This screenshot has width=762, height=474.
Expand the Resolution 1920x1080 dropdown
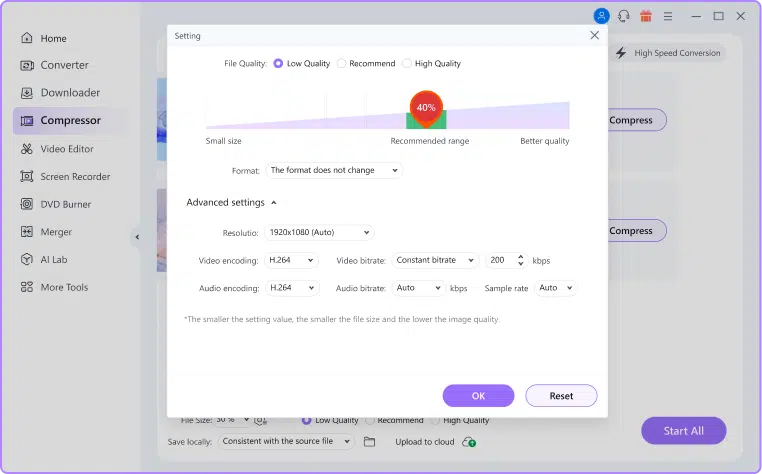[318, 232]
